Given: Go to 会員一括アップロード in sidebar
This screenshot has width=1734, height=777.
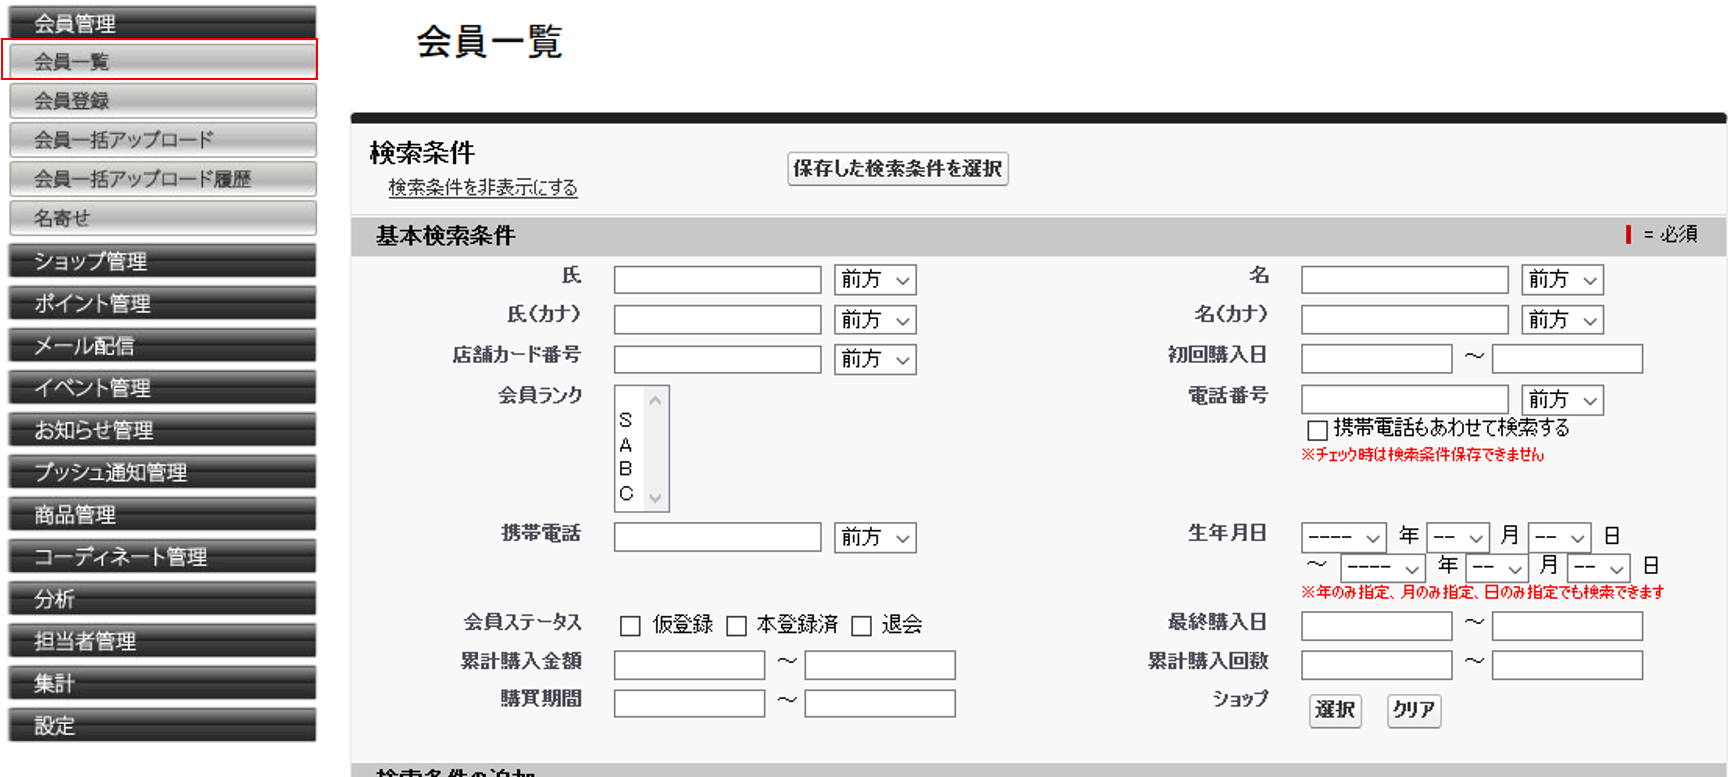Looking at the screenshot, I should coord(163,140).
